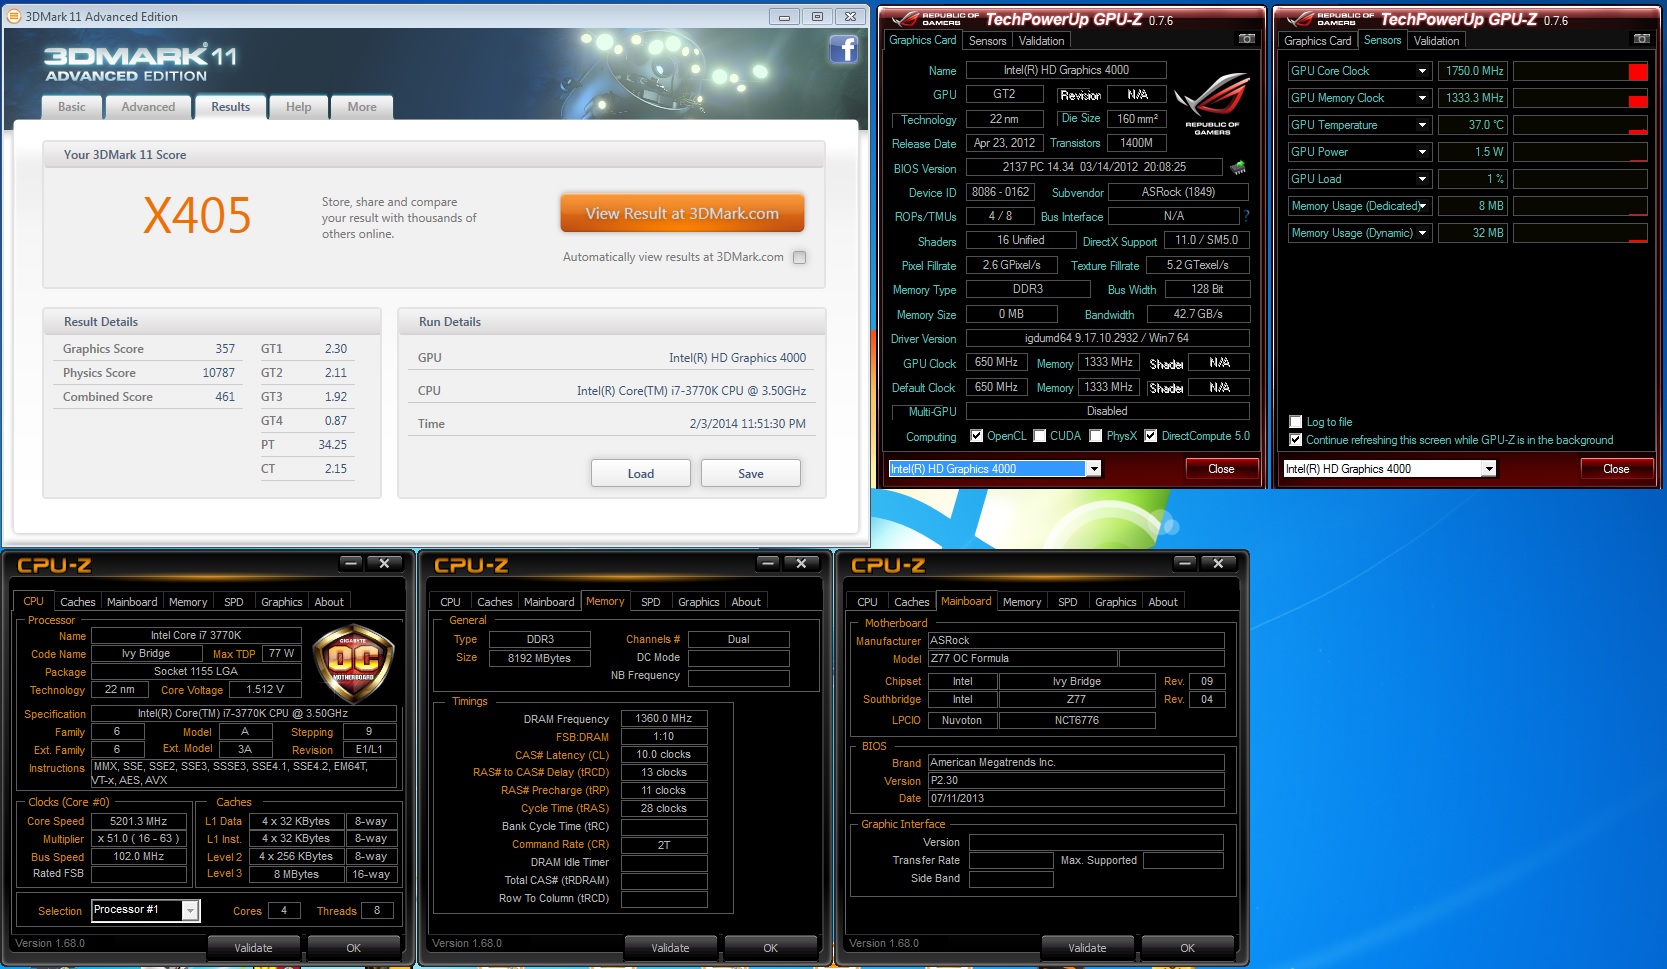Click the Bus Interface question mark
1667x969 pixels.
[1246, 216]
